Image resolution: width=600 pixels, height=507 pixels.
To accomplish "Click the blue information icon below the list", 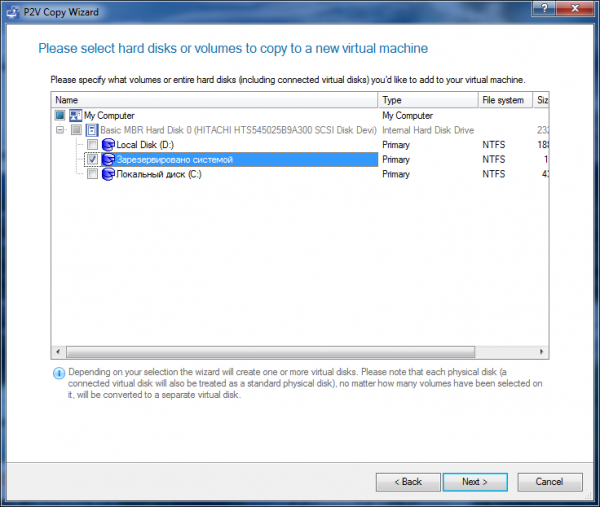I will [59, 373].
